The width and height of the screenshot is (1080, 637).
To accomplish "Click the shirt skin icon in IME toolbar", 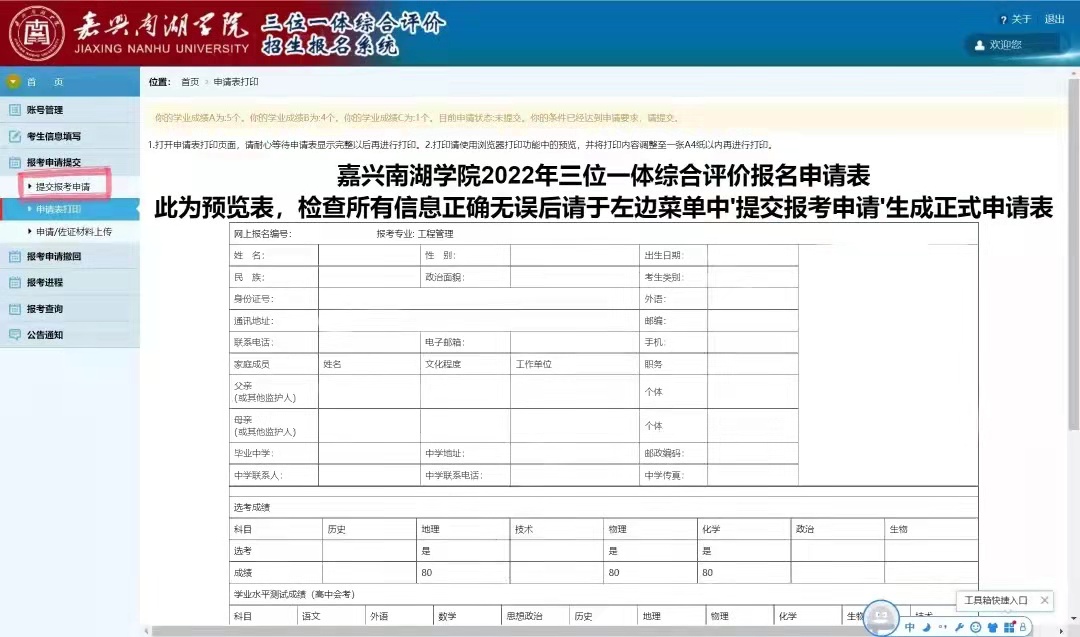I will click(993, 627).
